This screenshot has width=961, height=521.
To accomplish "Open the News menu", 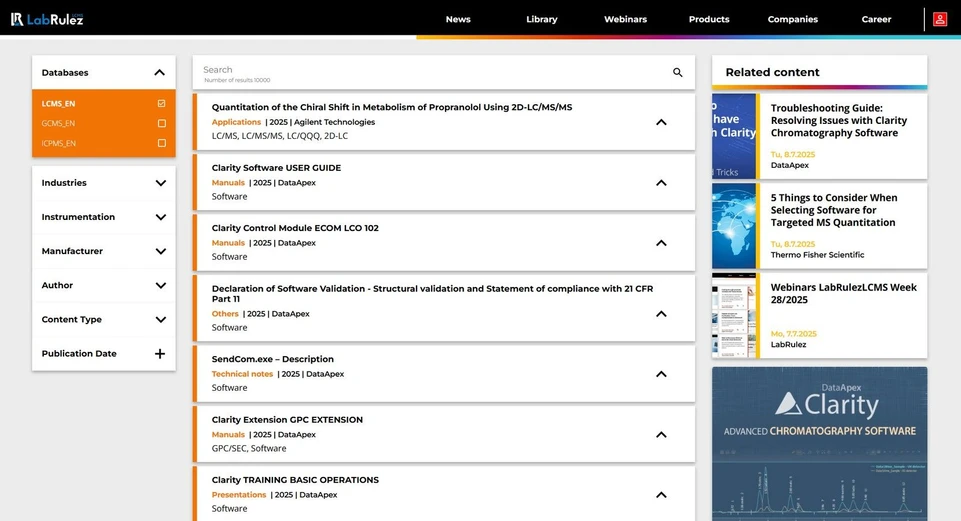I will (458, 19).
